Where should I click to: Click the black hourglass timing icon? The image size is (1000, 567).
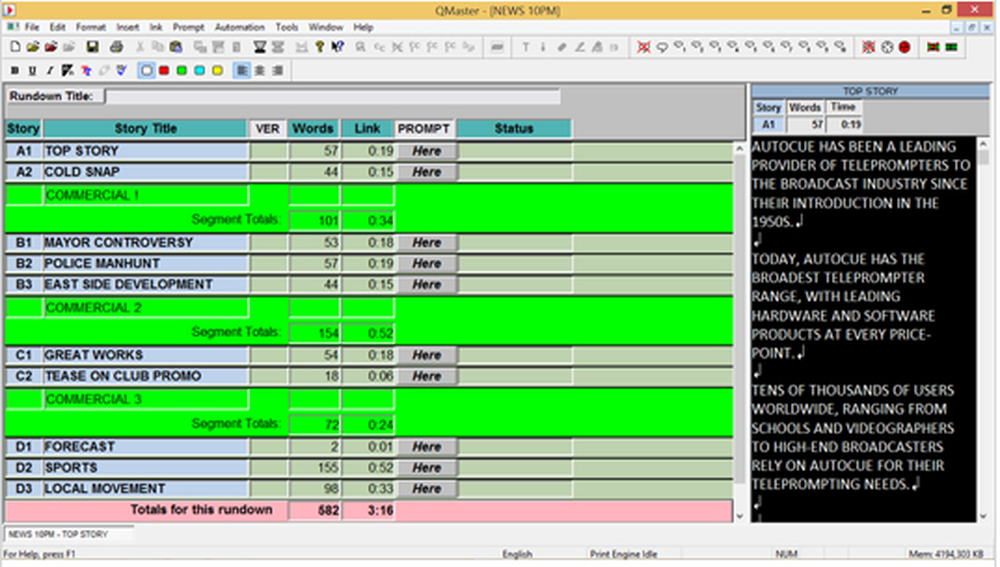coord(260,47)
